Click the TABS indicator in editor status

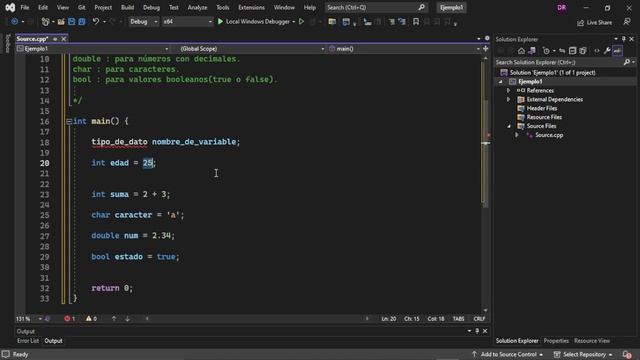458,319
